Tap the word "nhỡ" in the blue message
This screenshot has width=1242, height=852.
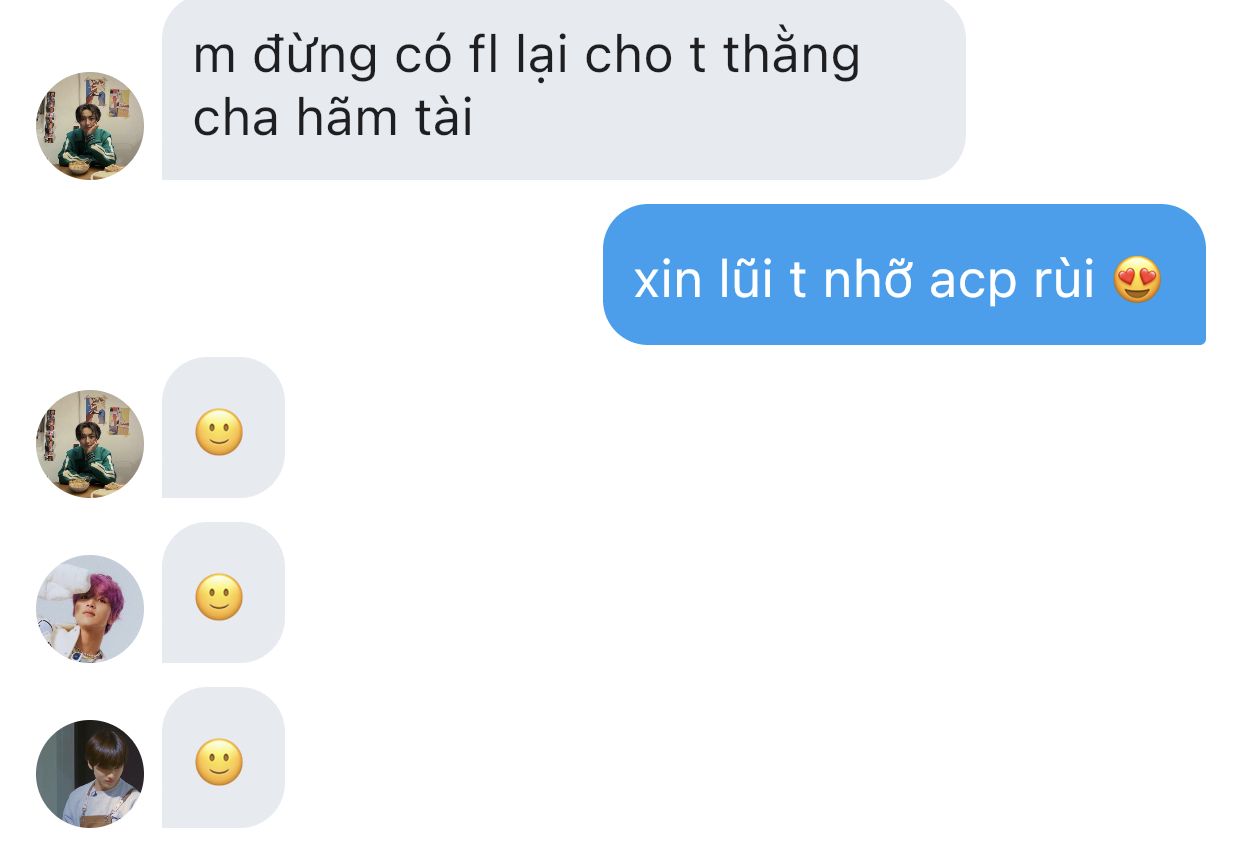tap(867, 279)
